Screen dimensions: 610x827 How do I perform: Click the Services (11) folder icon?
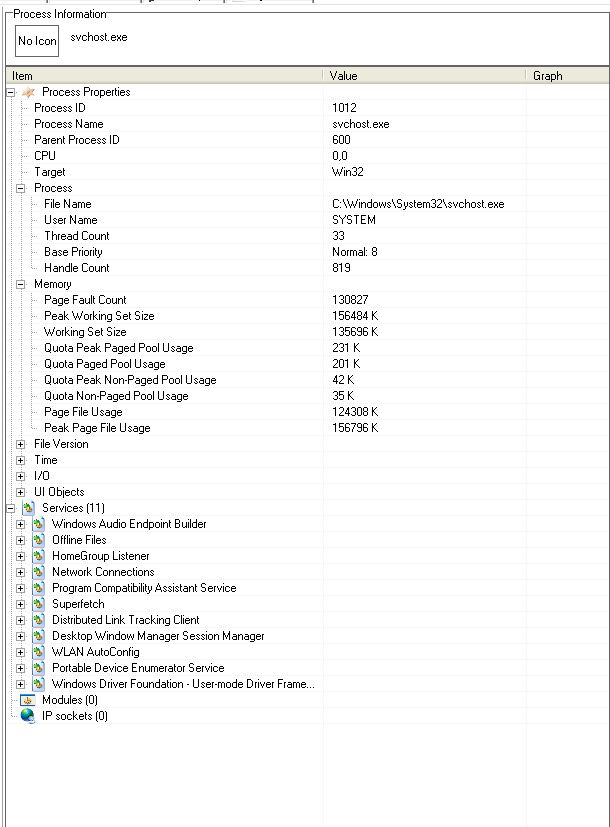[x=28, y=508]
